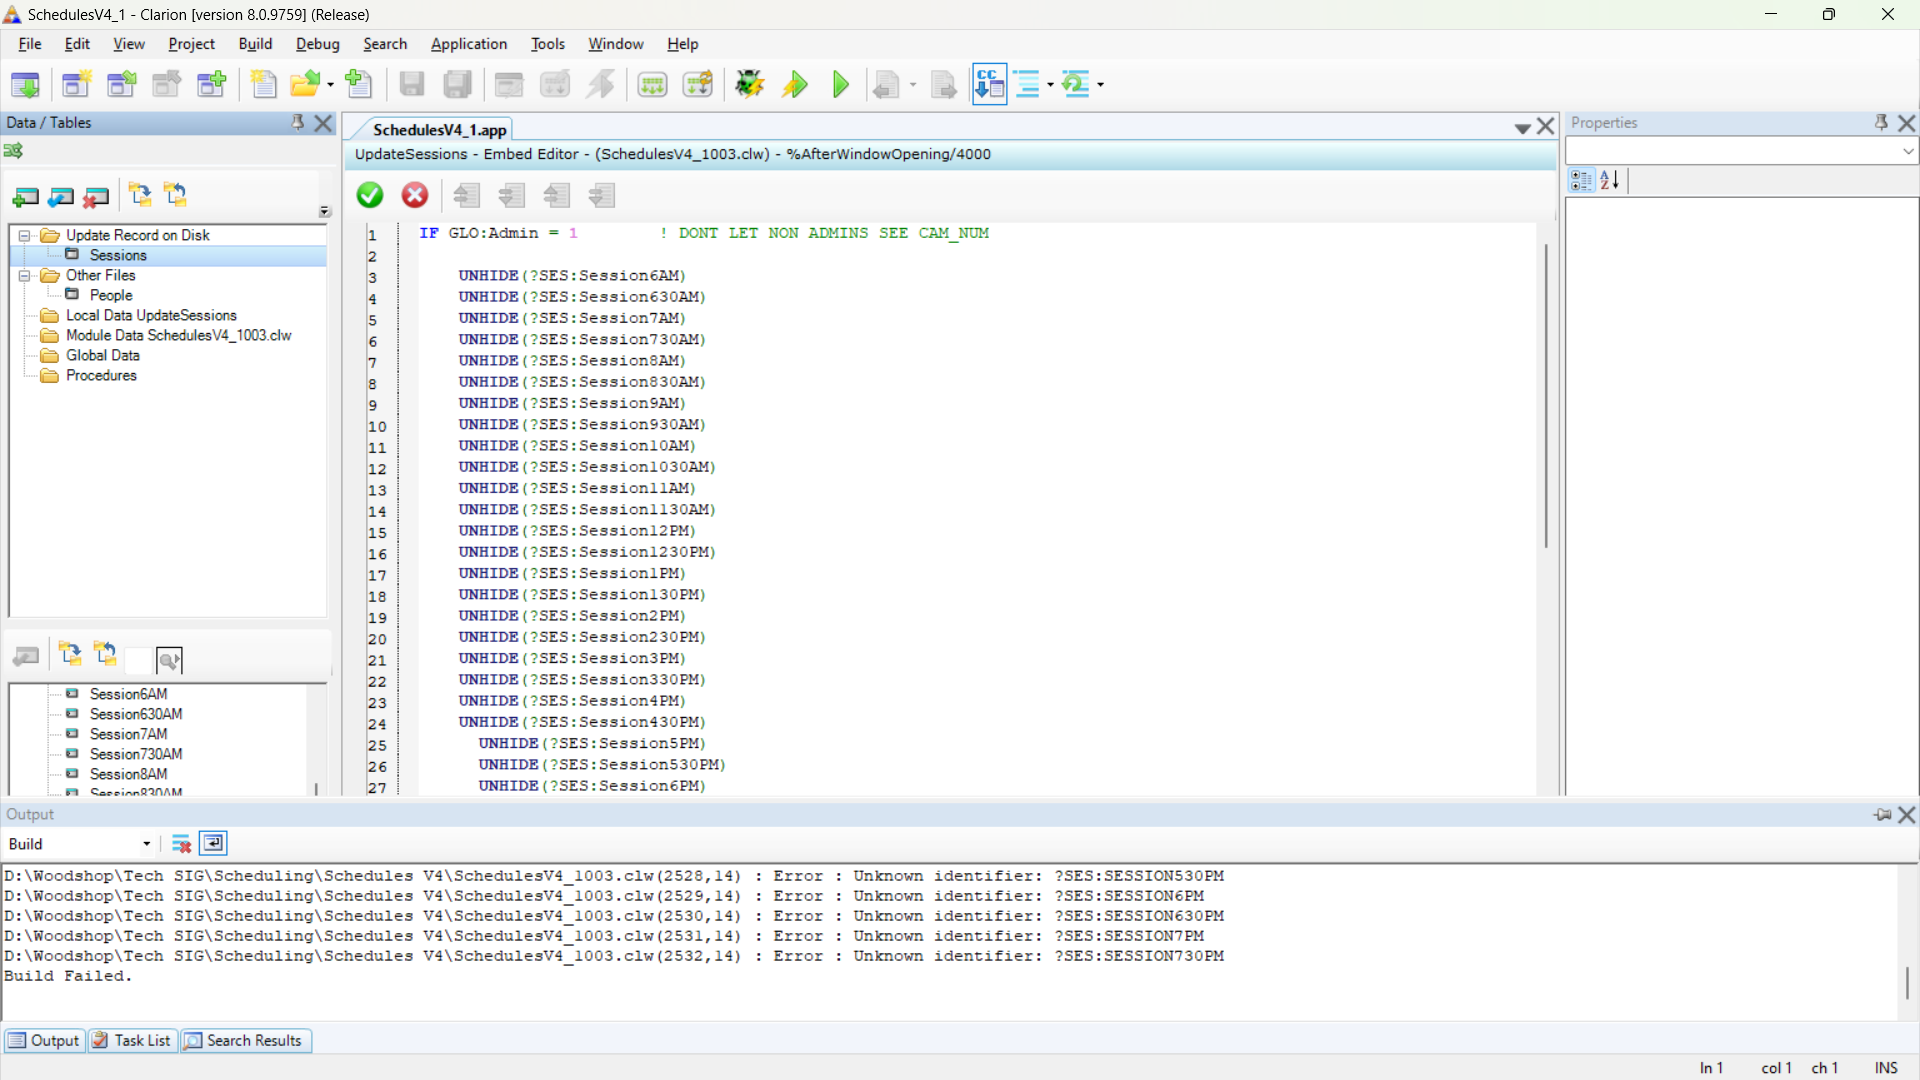This screenshot has height=1080, width=1920.
Task: Click the green bug debug icon
Action: click(749, 85)
